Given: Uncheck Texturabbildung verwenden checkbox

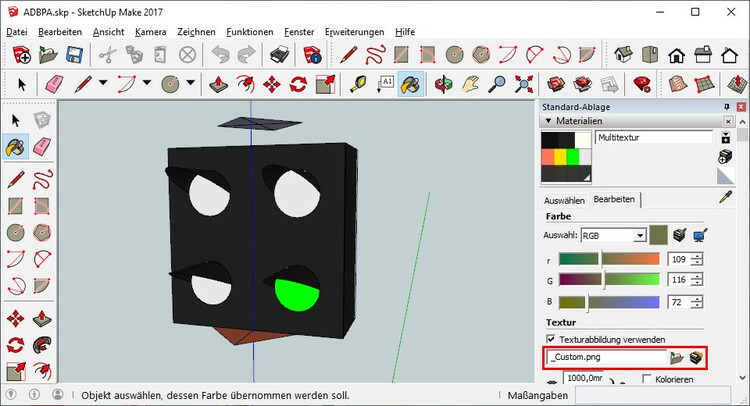Looking at the screenshot, I should (x=552, y=339).
